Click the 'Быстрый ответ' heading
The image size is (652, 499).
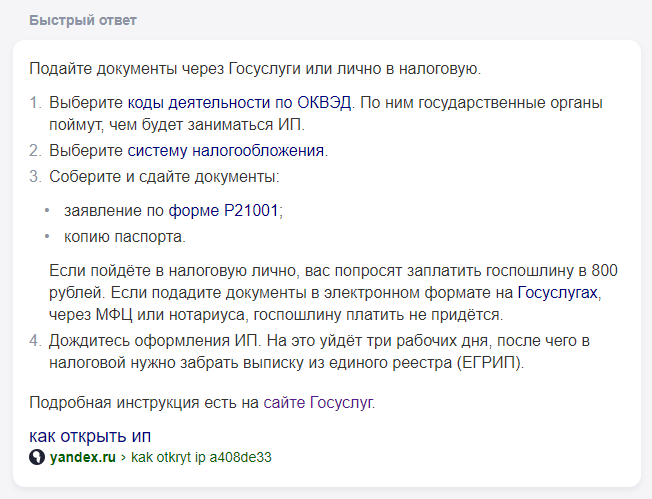83,20
